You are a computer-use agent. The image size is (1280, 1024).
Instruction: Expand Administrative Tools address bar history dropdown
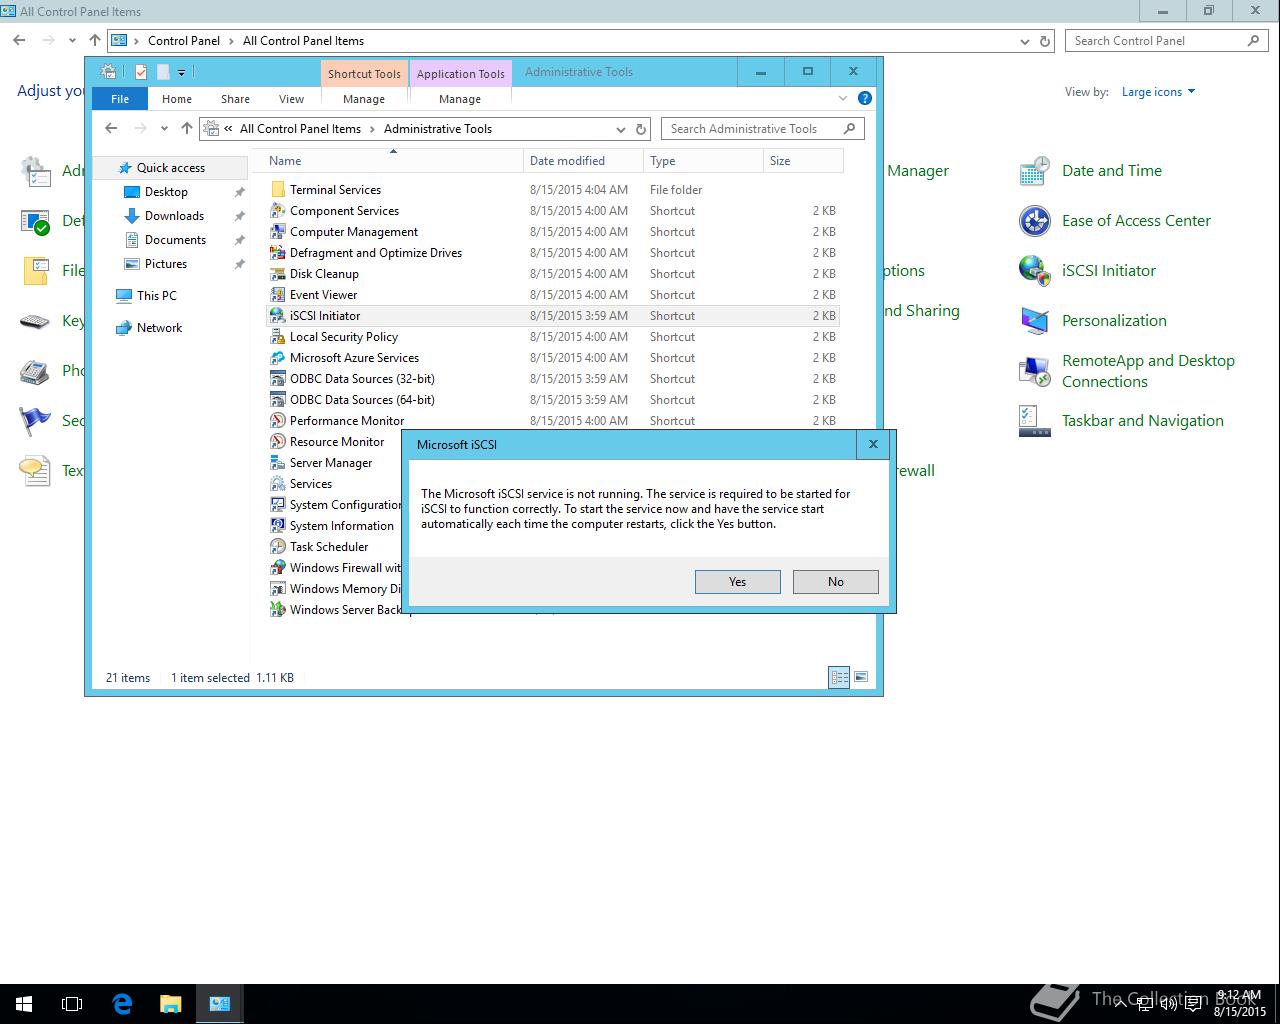coord(621,129)
